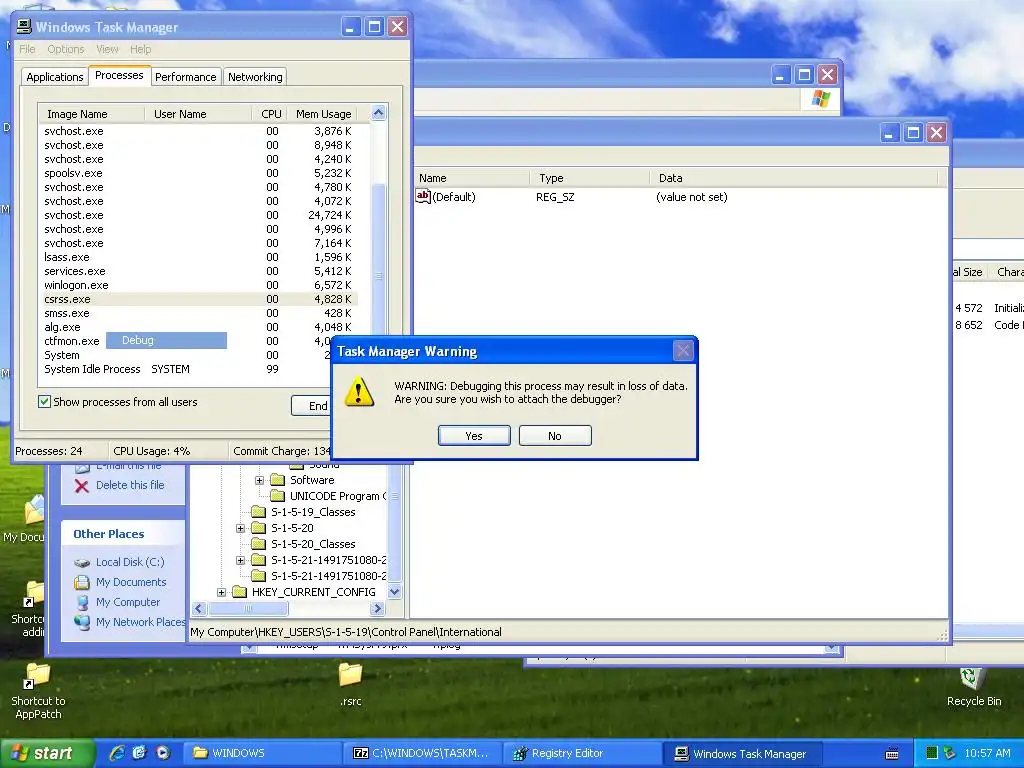
Task: Open My Computer in Other Places
Action: point(127,602)
